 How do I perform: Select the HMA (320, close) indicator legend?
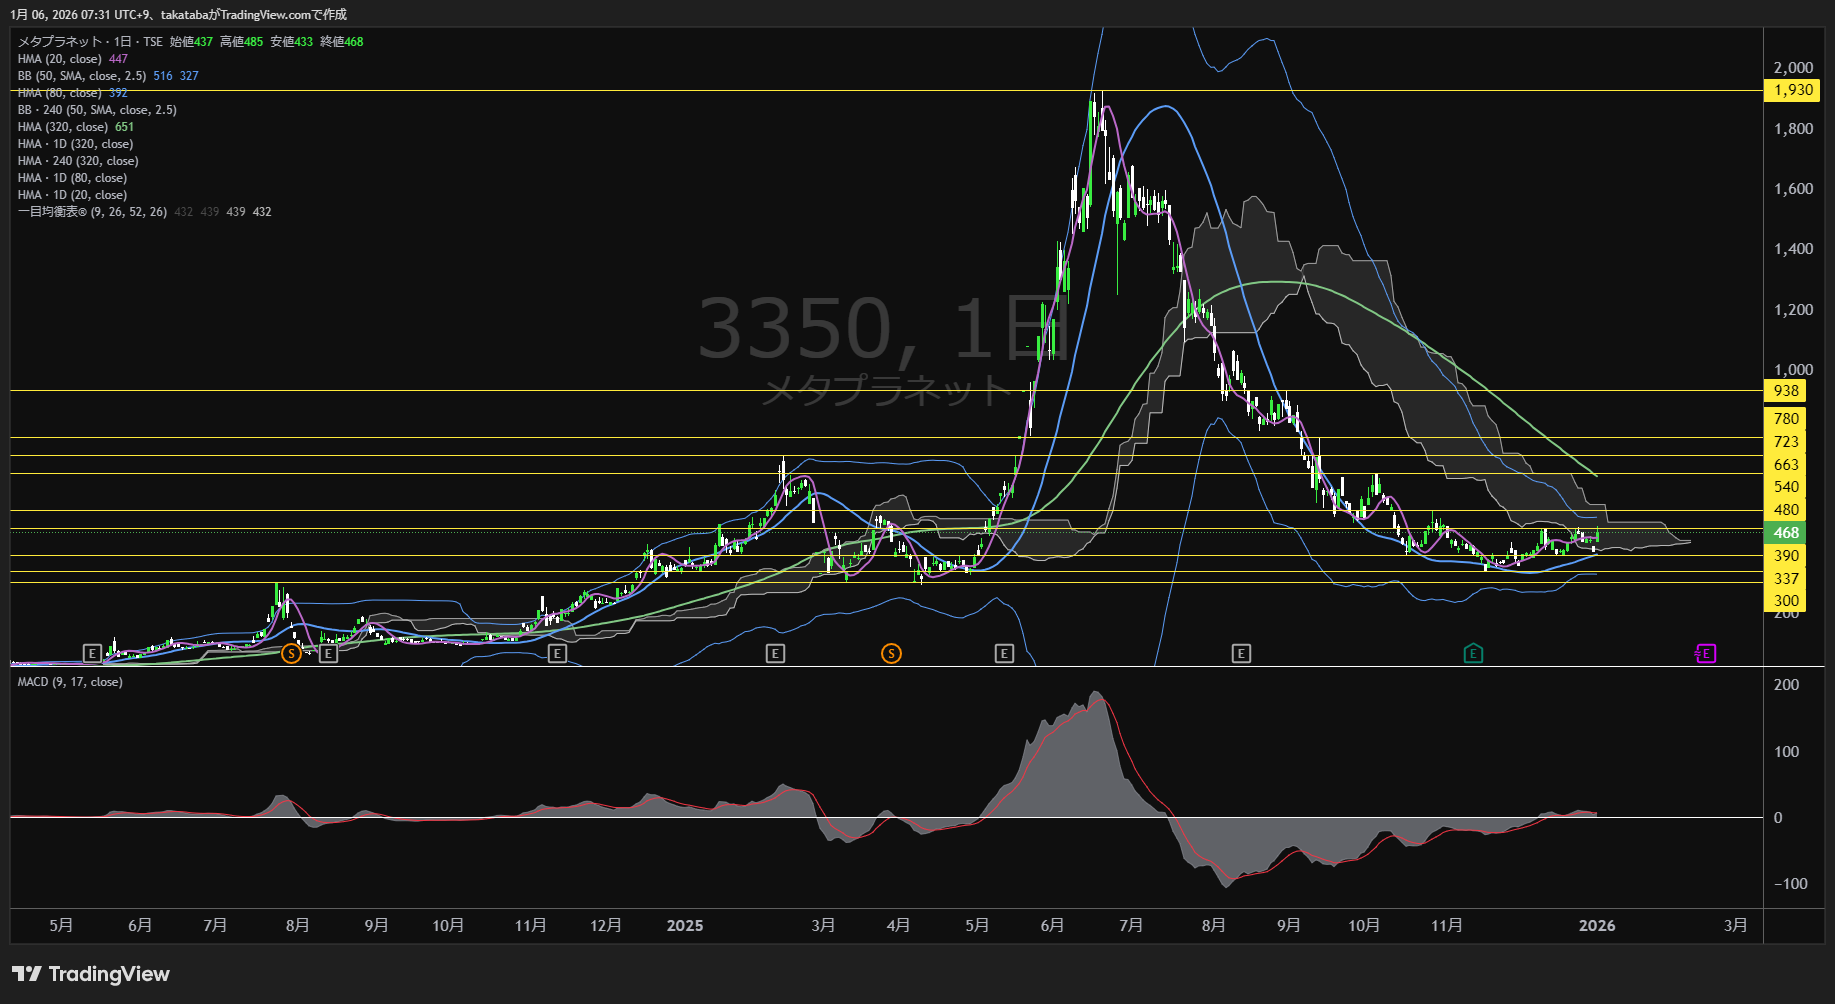point(62,127)
